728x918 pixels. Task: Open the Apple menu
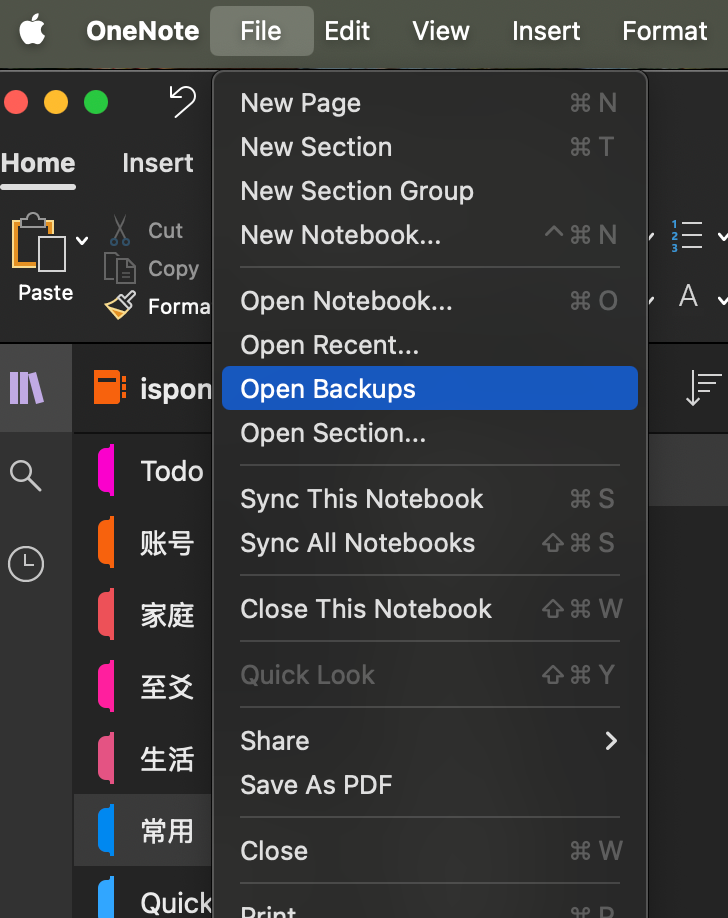click(x=33, y=31)
